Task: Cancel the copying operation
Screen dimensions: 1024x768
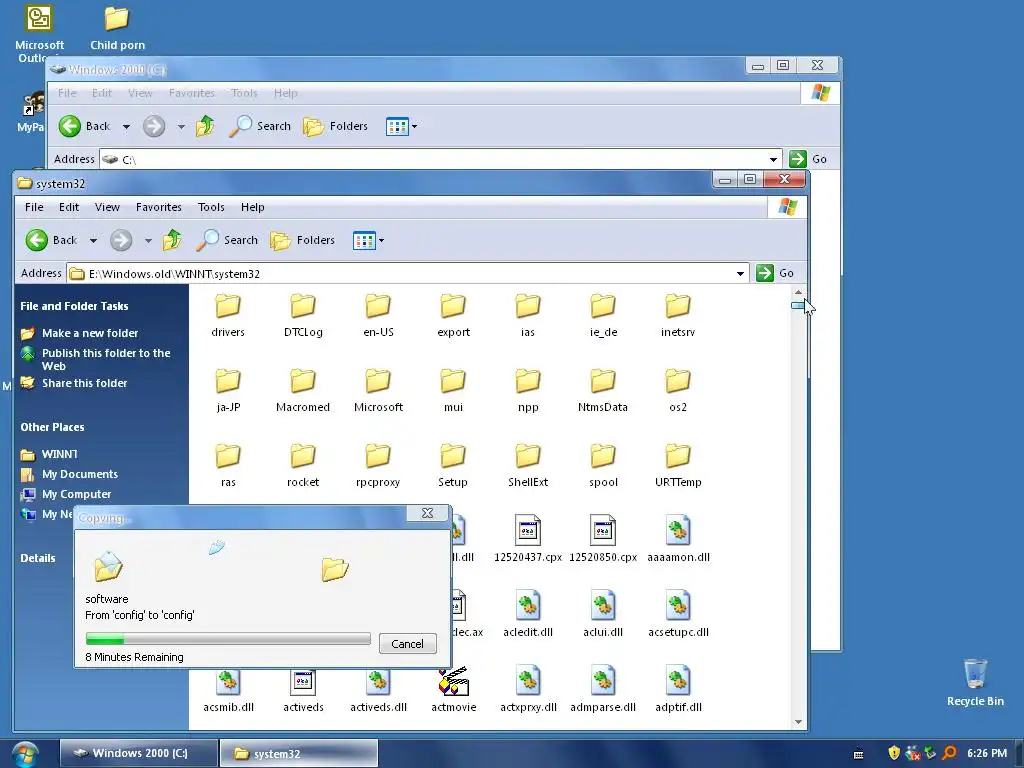Action: pos(408,644)
